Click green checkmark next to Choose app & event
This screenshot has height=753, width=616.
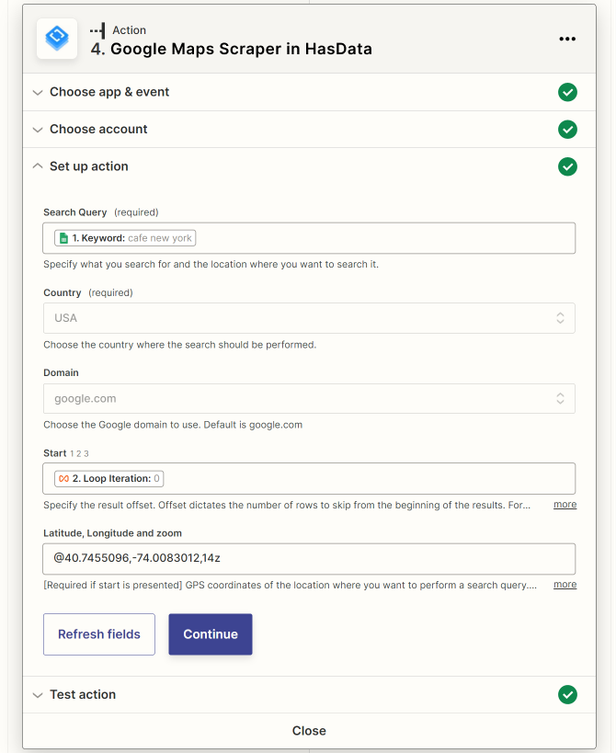coord(567,92)
